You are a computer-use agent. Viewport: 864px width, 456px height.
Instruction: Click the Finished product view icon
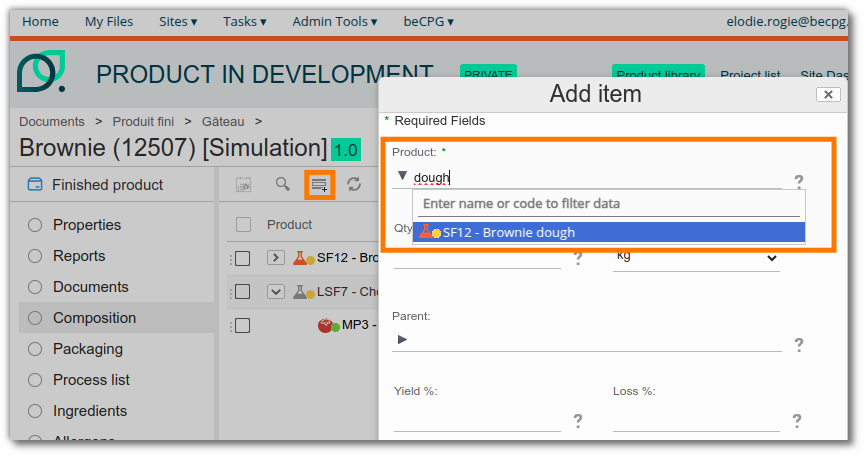[35, 184]
